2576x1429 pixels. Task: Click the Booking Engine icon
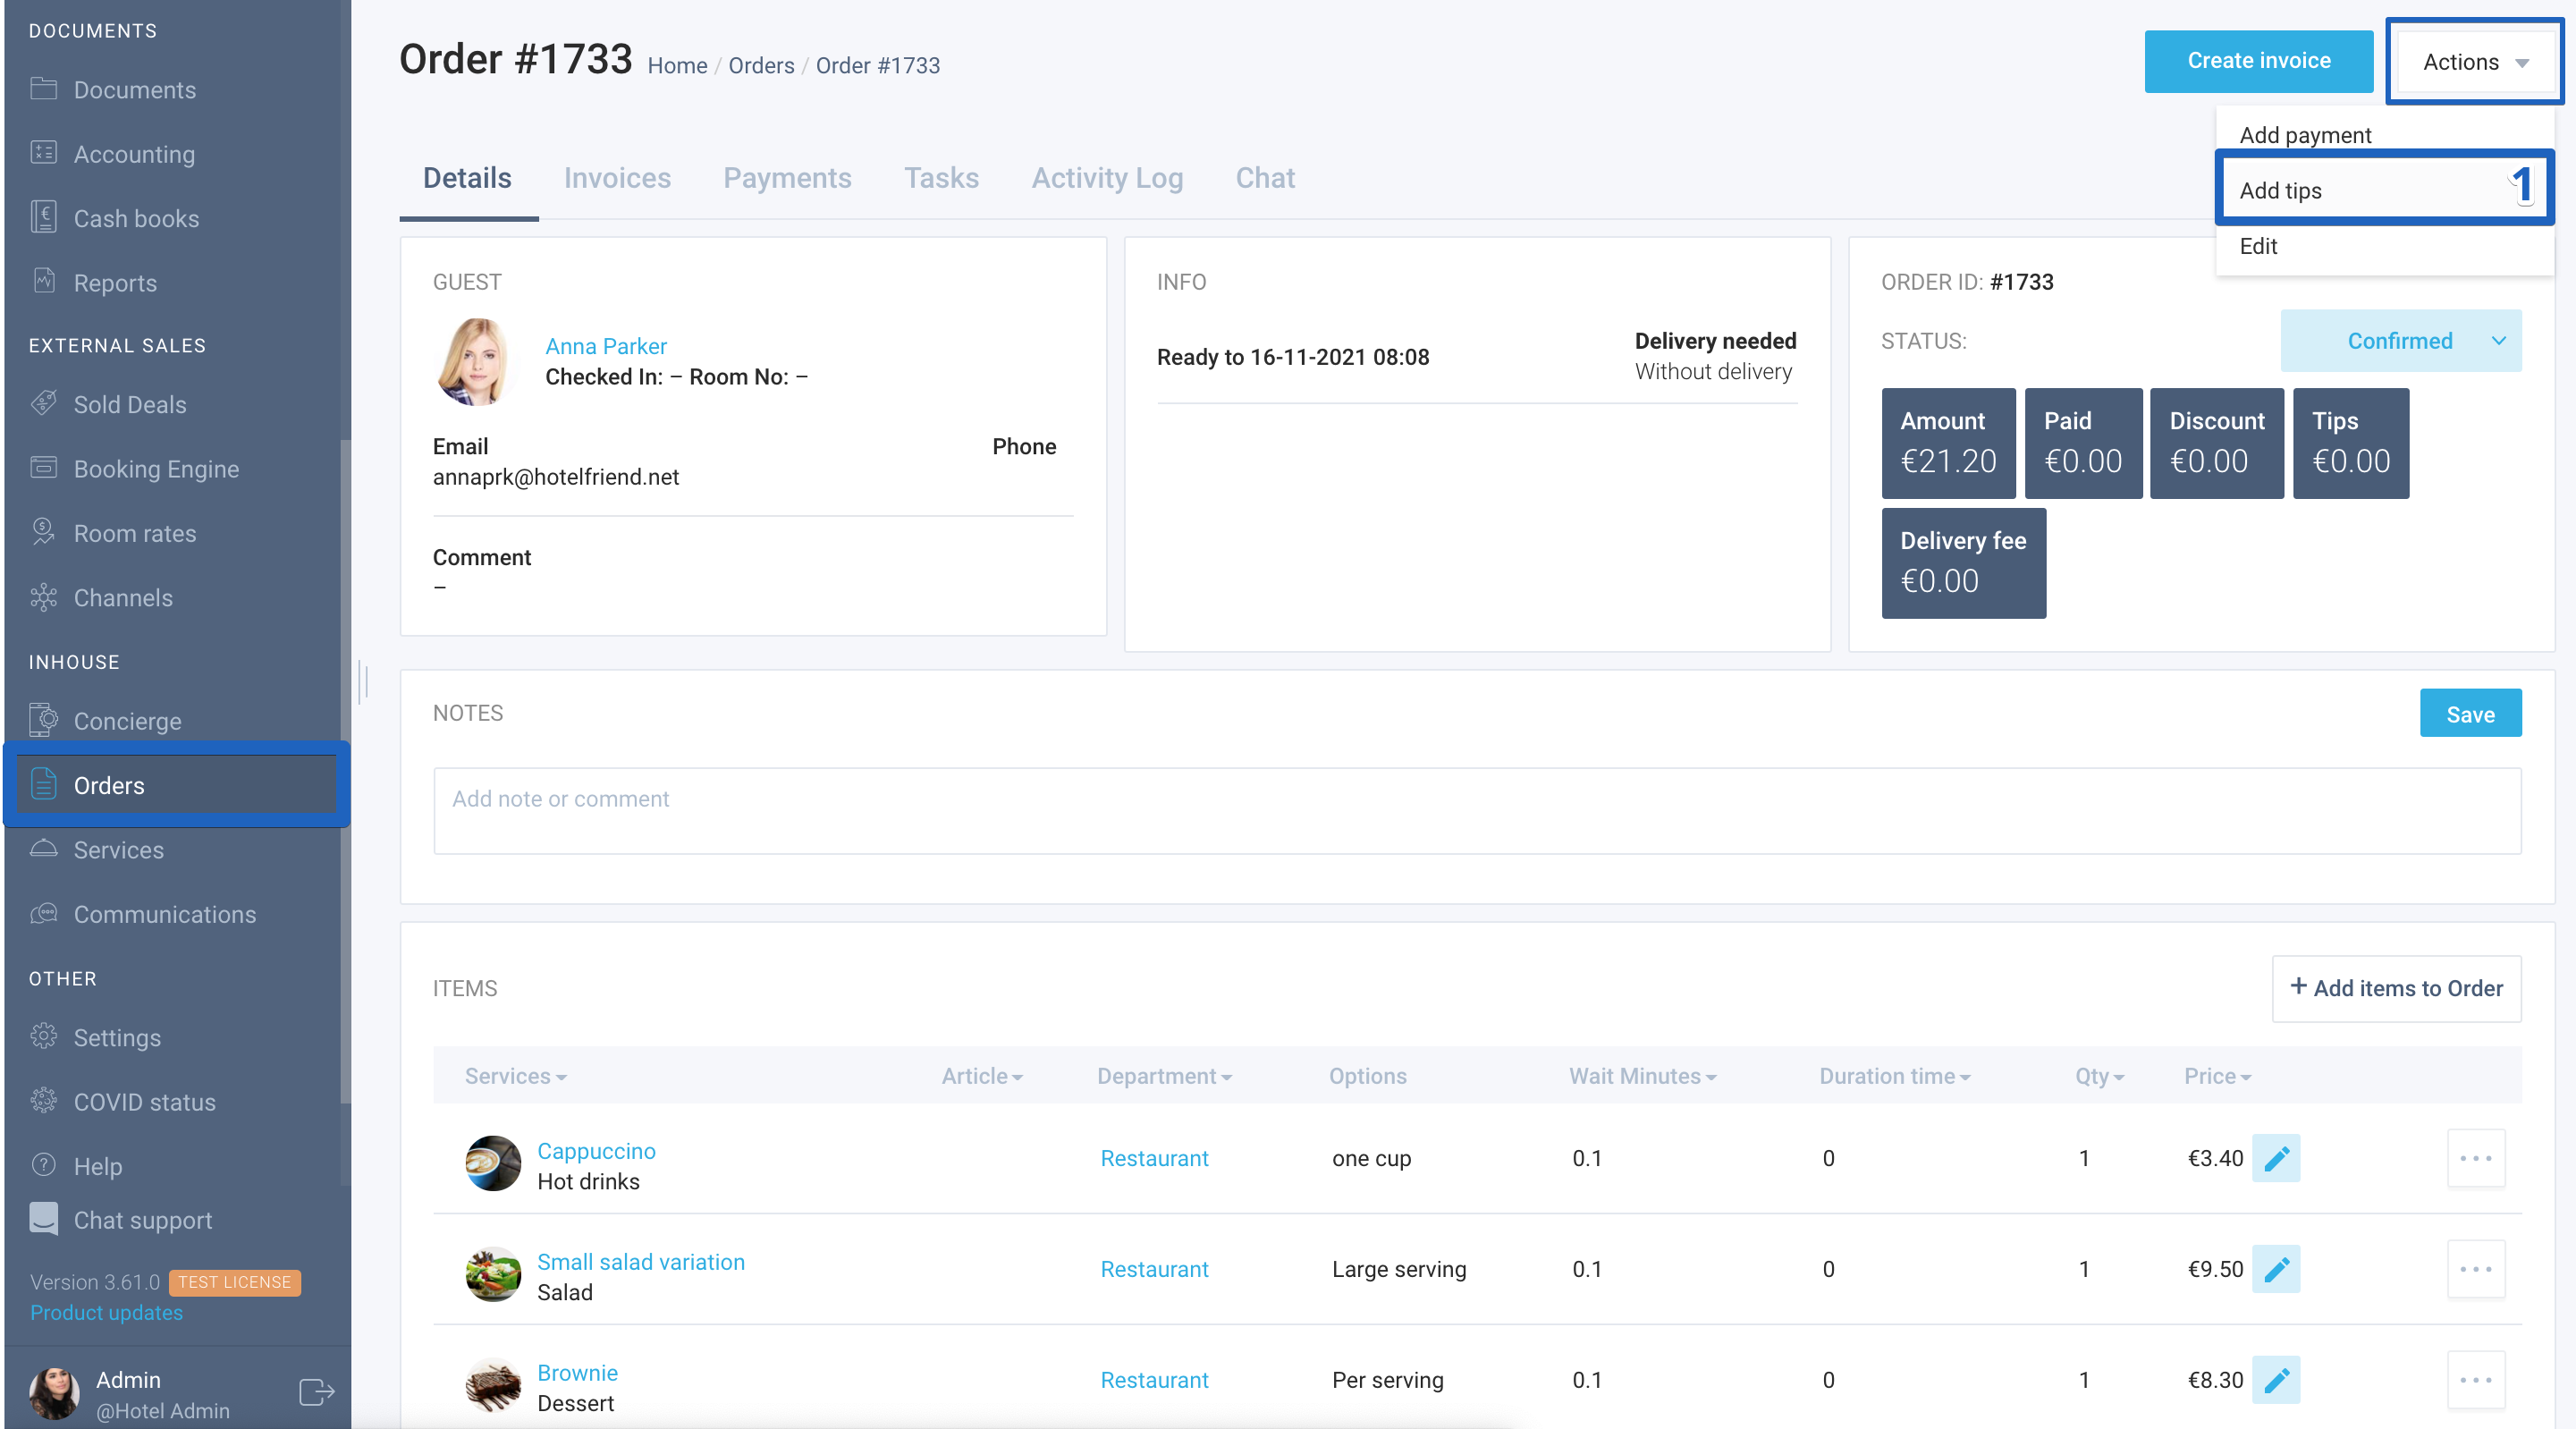(43, 468)
